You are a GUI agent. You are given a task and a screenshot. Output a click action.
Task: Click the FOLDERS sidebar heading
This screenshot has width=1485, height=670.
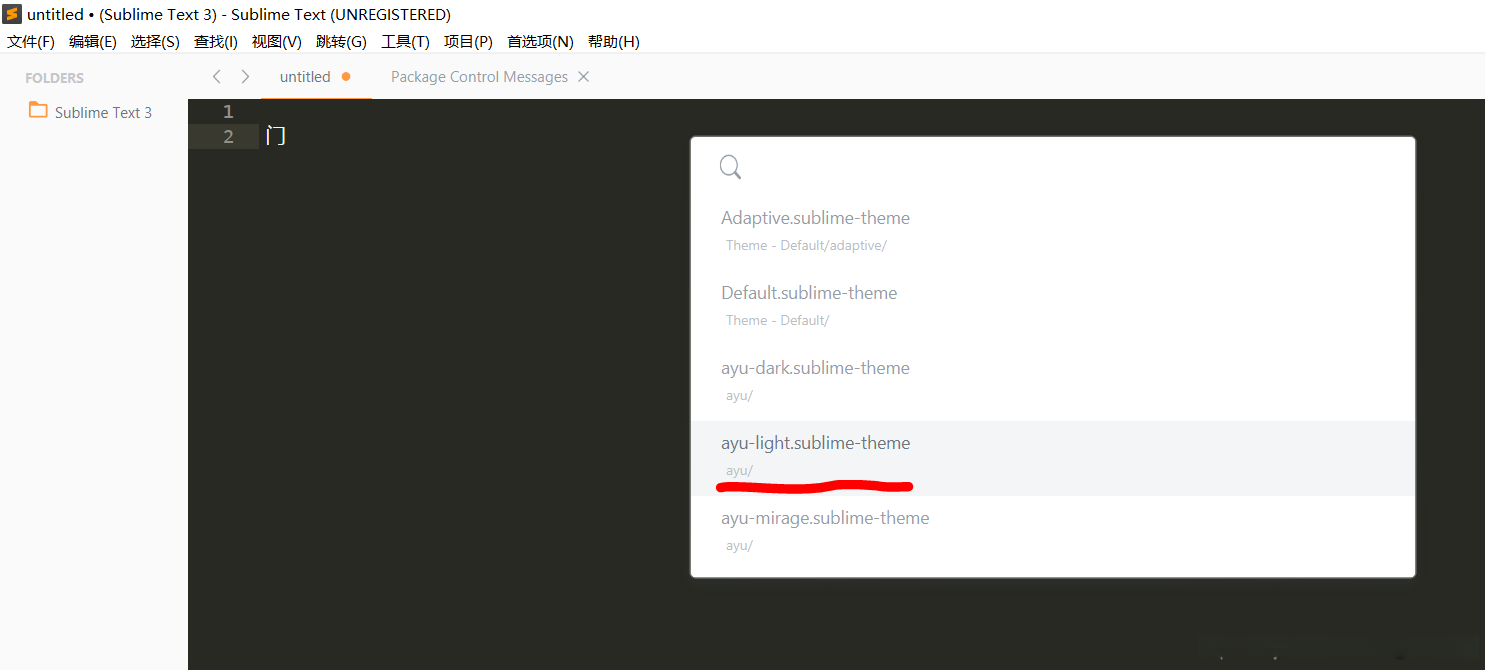54,78
